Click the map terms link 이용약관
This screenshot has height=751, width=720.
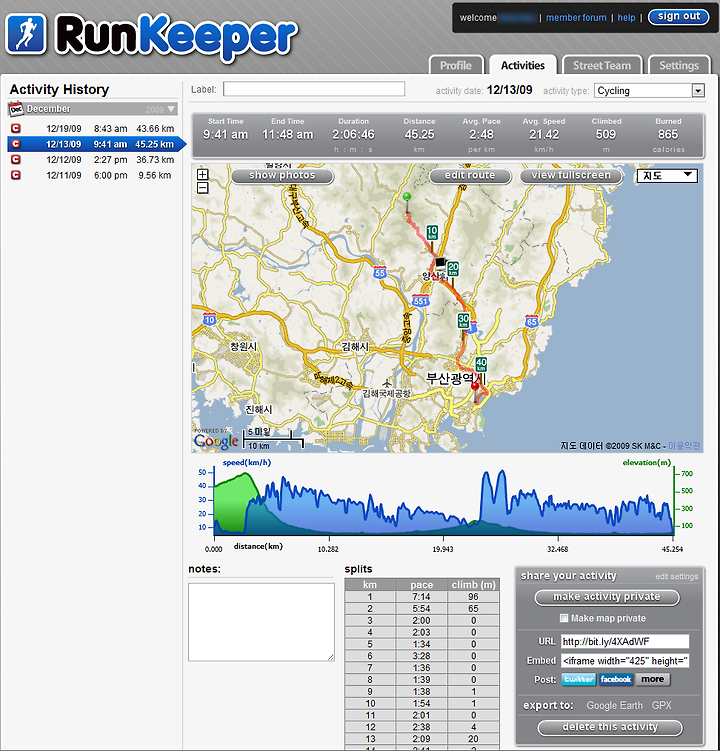click(x=684, y=446)
